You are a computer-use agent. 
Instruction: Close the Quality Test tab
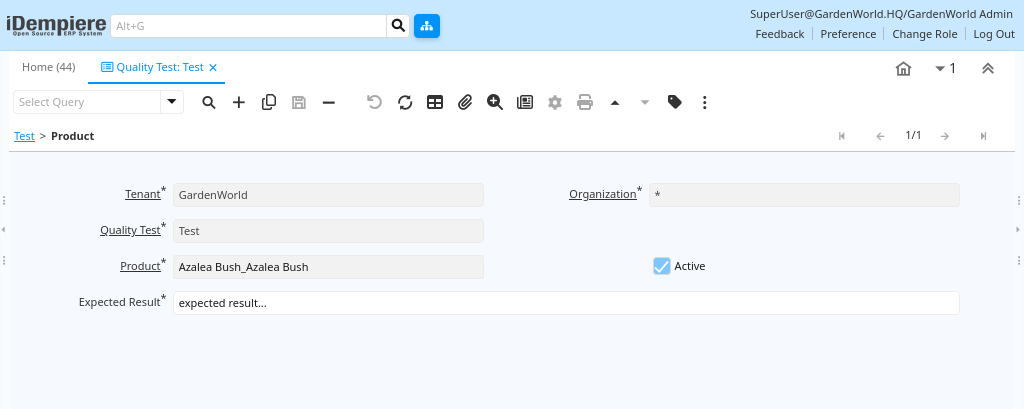point(213,67)
